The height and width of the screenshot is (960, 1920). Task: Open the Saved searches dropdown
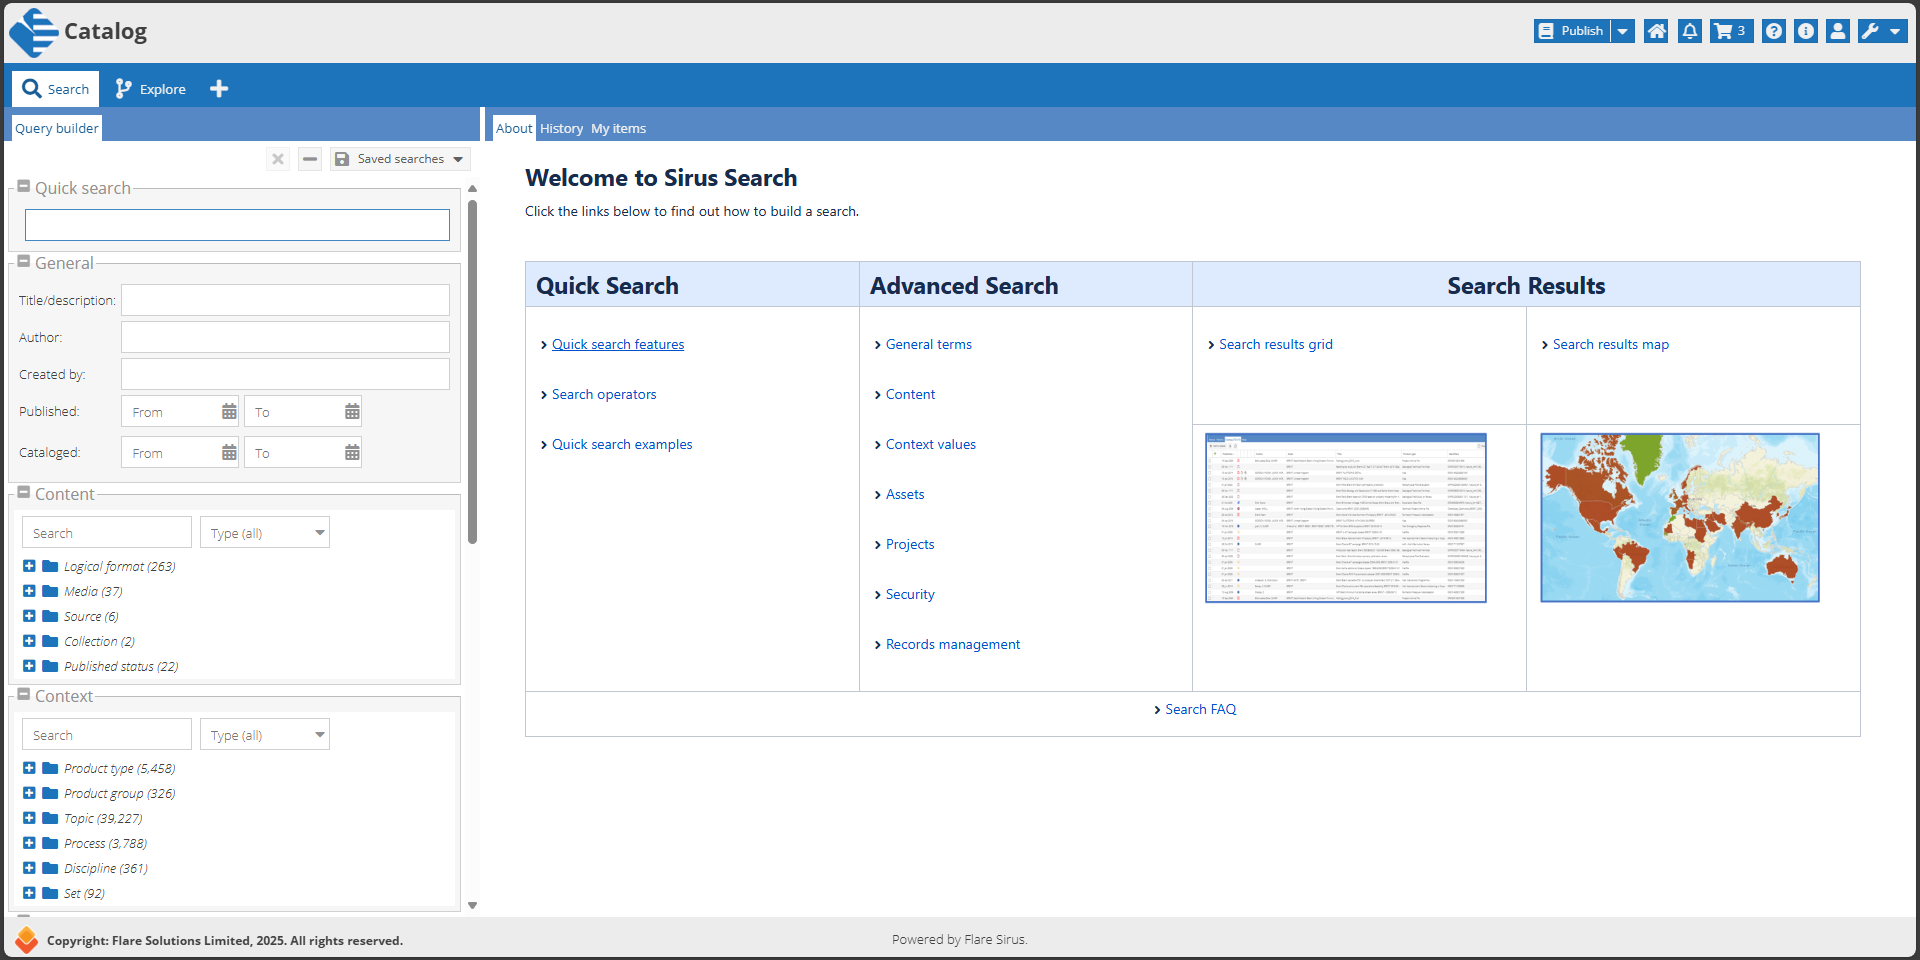[400, 159]
